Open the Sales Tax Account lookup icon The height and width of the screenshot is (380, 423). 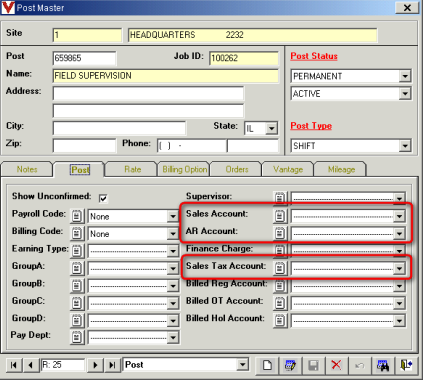(280, 268)
